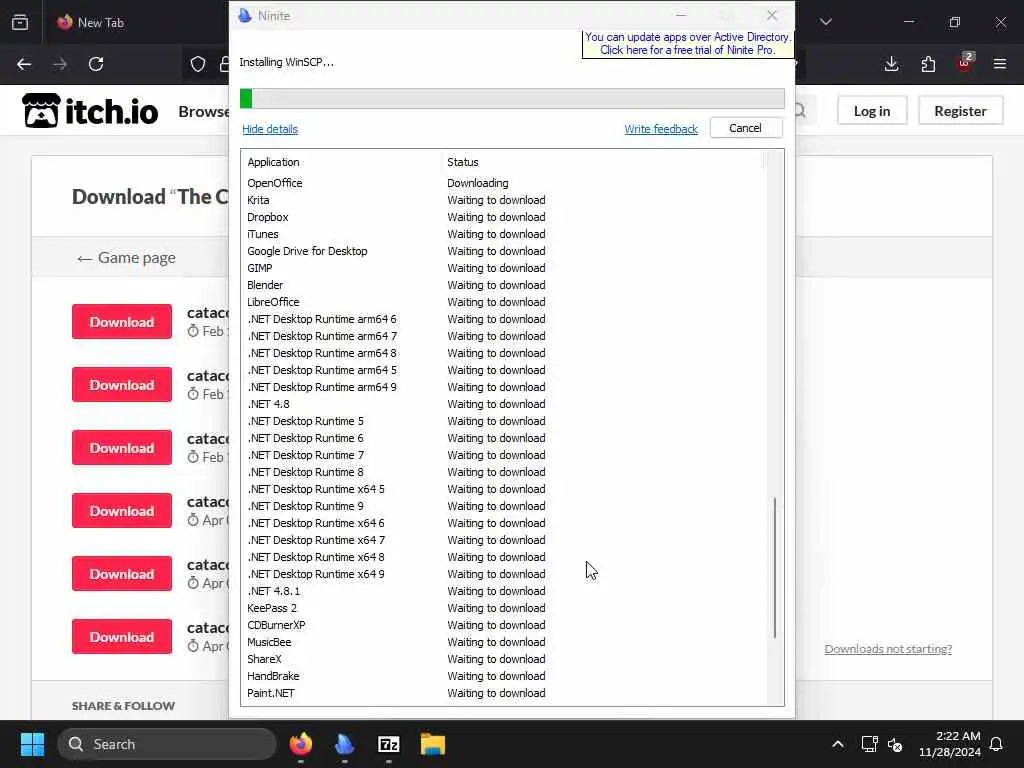Click the itch.io search magnifier icon
Screen dimensions: 1024x768
pyautogui.click(x=800, y=111)
